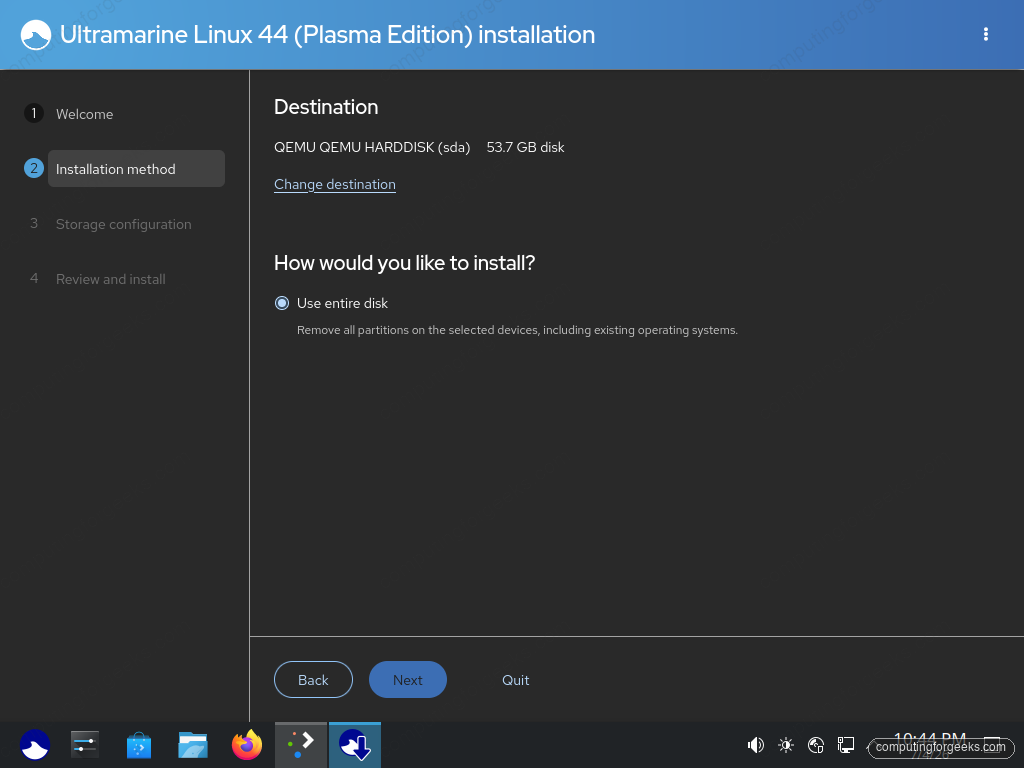Click the 'How would you like to install?' heading
The height and width of the screenshot is (768, 1024).
point(404,263)
